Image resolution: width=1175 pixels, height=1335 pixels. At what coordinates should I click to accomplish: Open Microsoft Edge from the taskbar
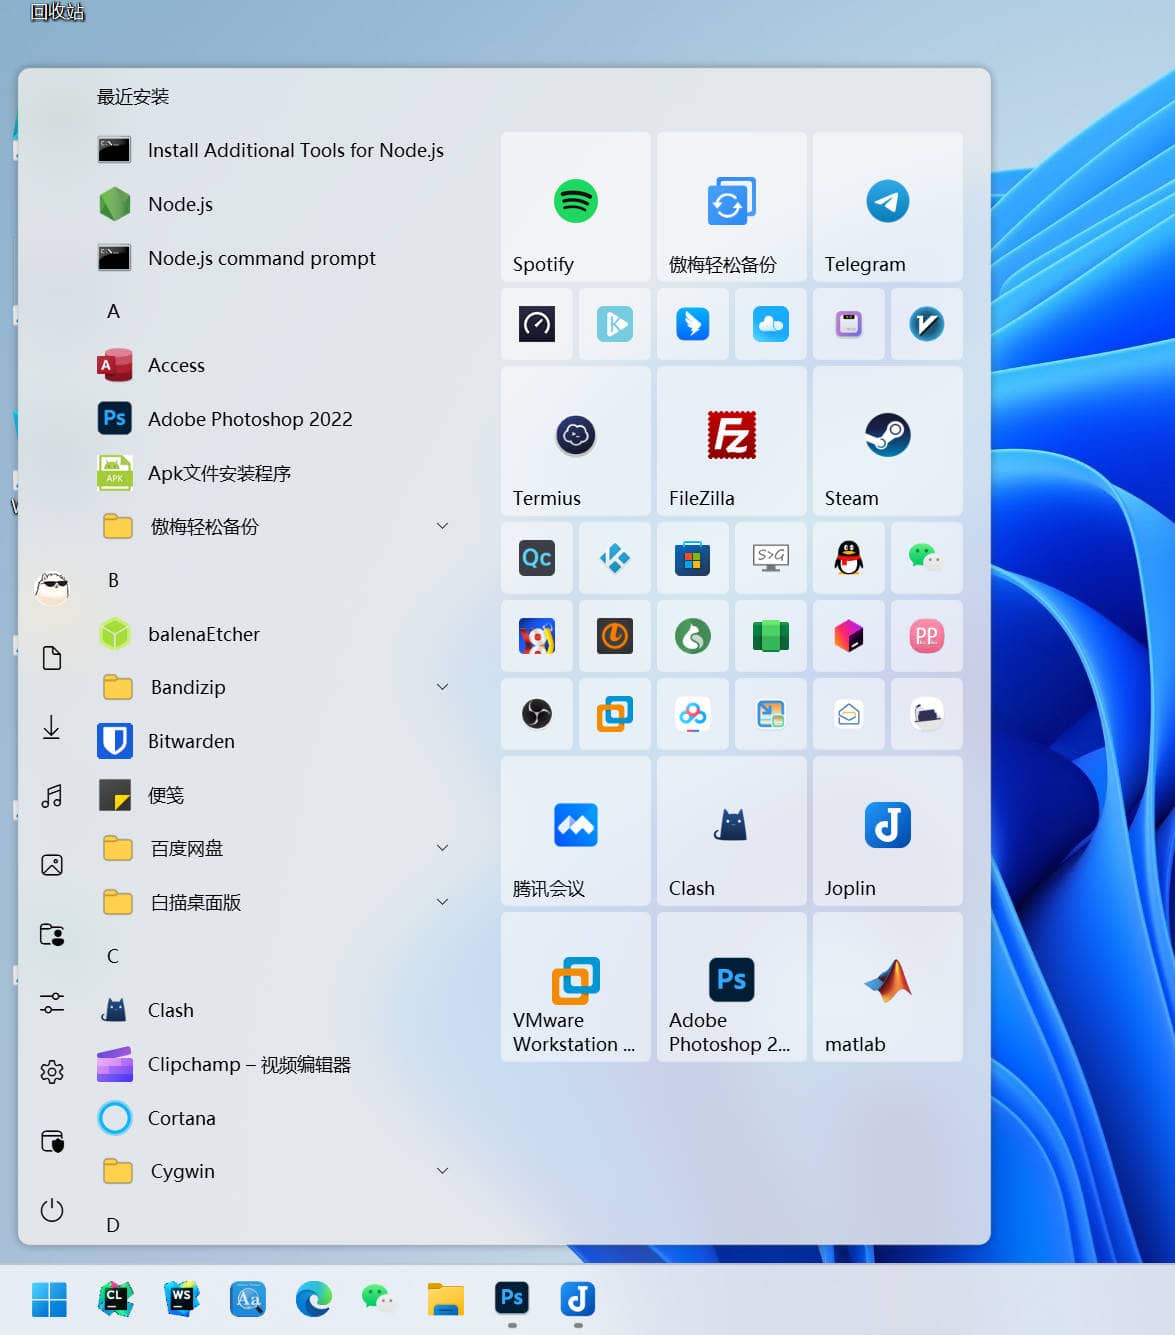[313, 1299]
